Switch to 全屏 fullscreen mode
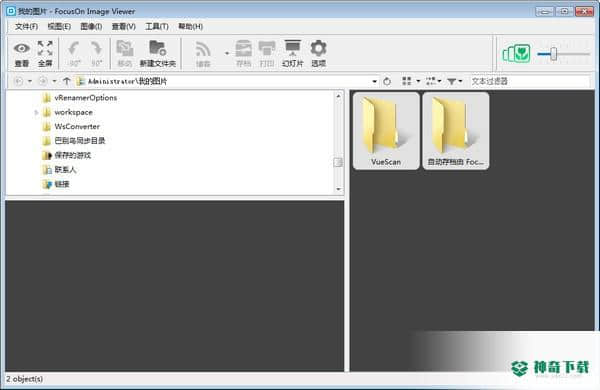The image size is (600, 390). tap(45, 54)
